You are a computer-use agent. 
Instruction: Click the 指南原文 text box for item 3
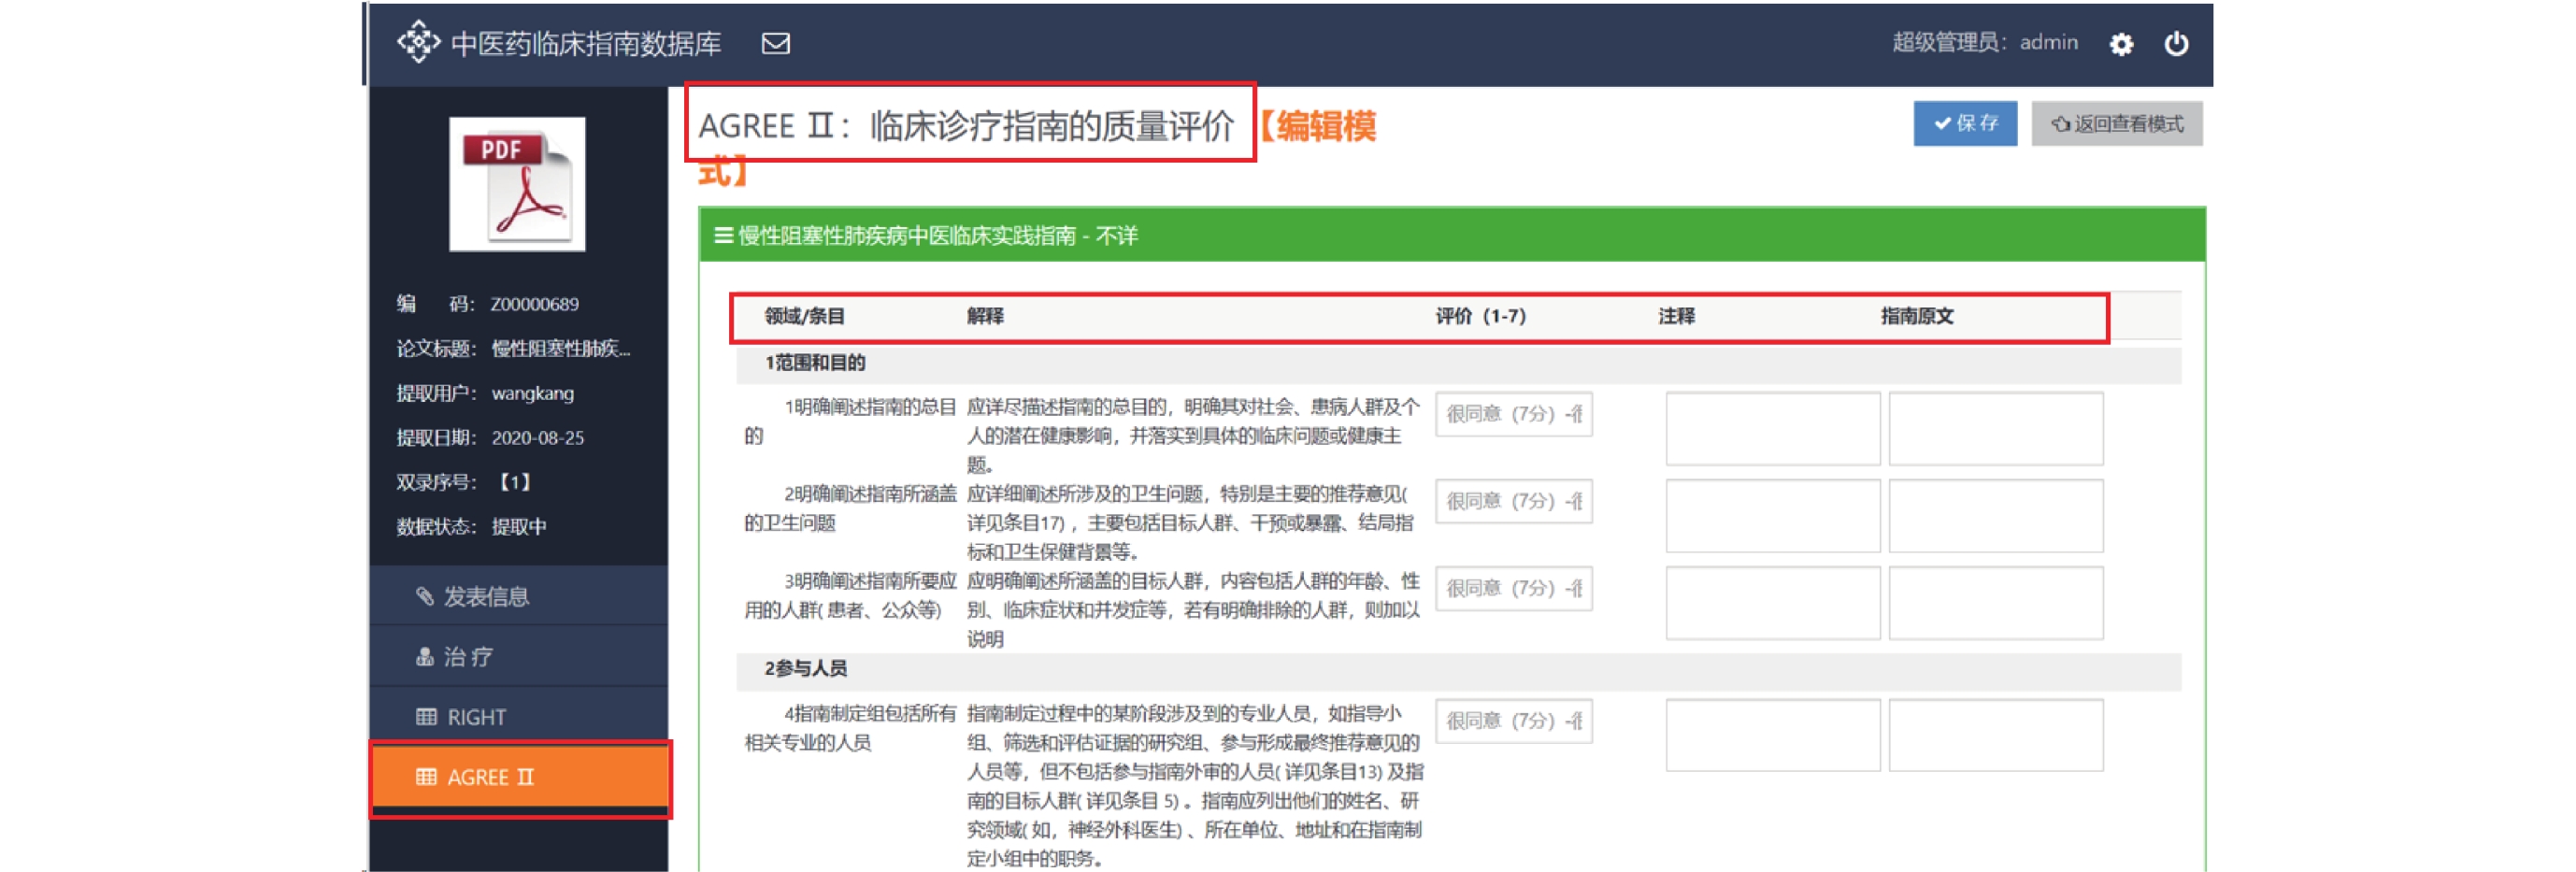tap(1995, 603)
